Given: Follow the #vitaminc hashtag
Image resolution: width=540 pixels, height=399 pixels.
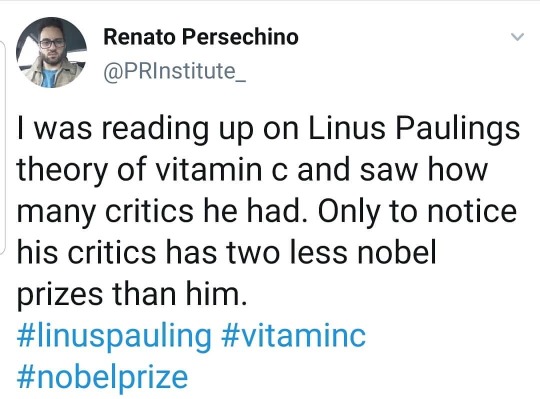Looking at the screenshot, I should coord(293,336).
